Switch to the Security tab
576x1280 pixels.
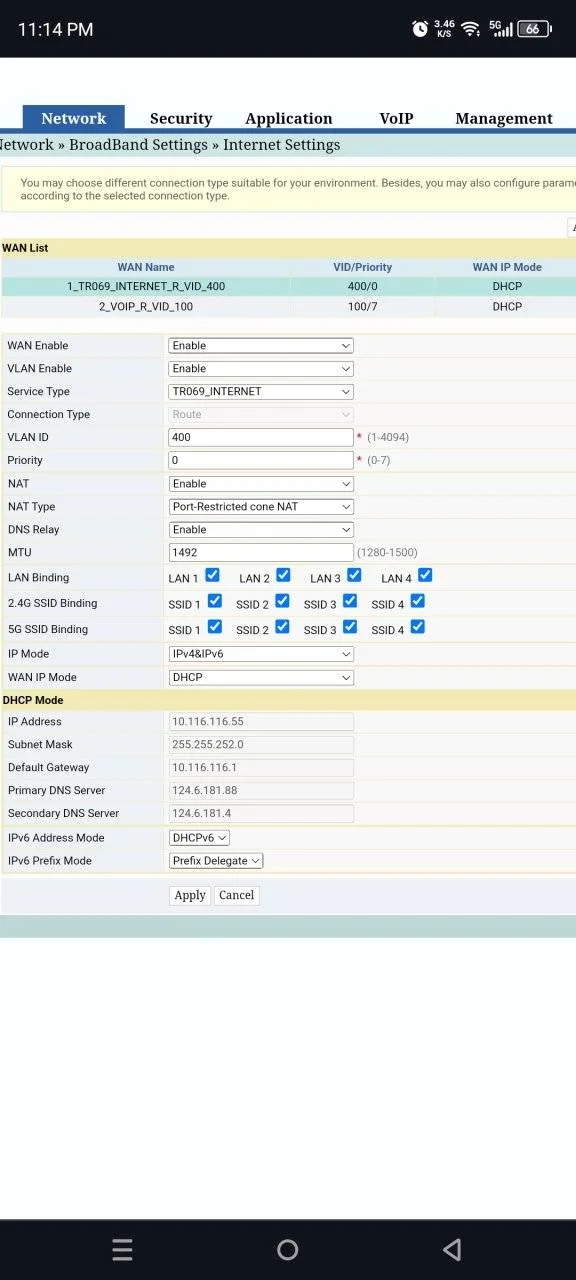click(x=181, y=118)
